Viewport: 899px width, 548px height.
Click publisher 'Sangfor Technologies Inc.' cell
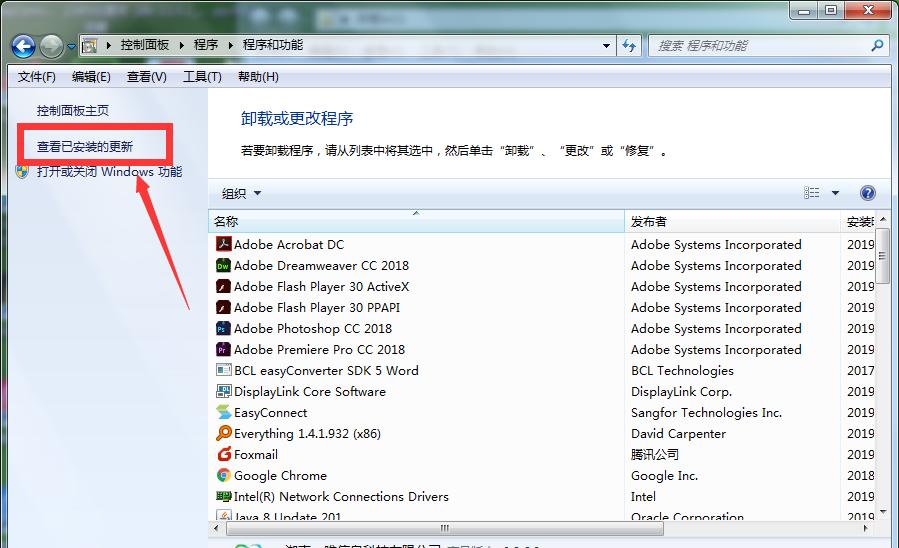pos(706,413)
